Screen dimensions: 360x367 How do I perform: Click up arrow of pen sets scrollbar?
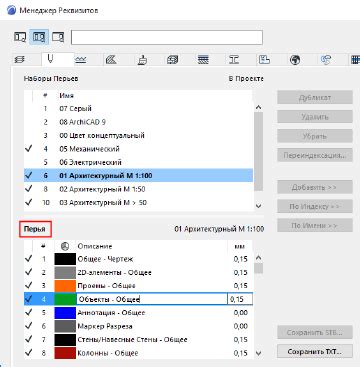point(258,107)
